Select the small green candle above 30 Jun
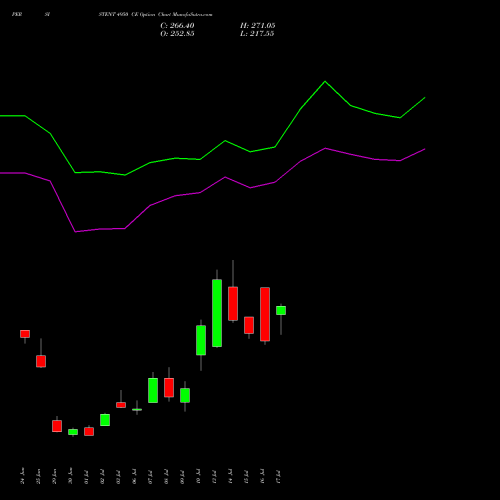Image resolution: width=500 pixels, height=500 pixels. coord(73,432)
